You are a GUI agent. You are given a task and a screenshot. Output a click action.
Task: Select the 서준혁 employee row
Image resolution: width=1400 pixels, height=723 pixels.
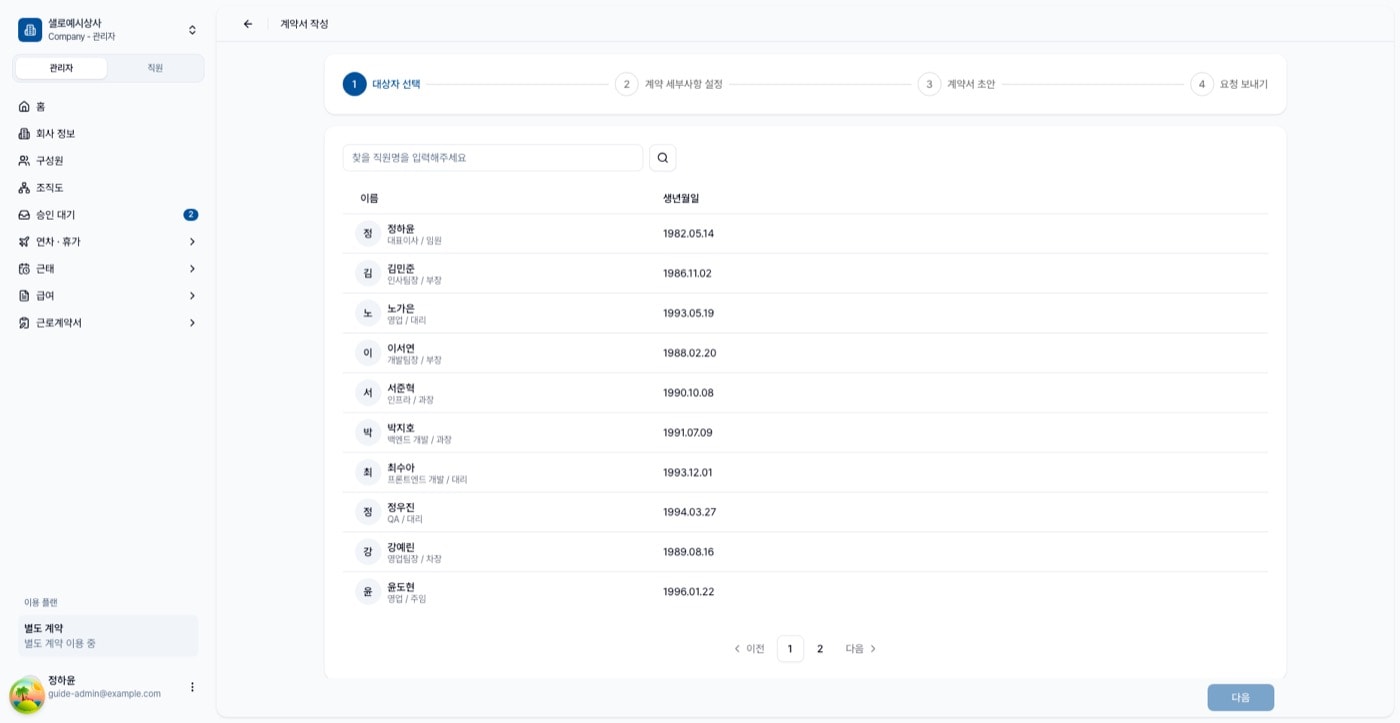pos(805,393)
